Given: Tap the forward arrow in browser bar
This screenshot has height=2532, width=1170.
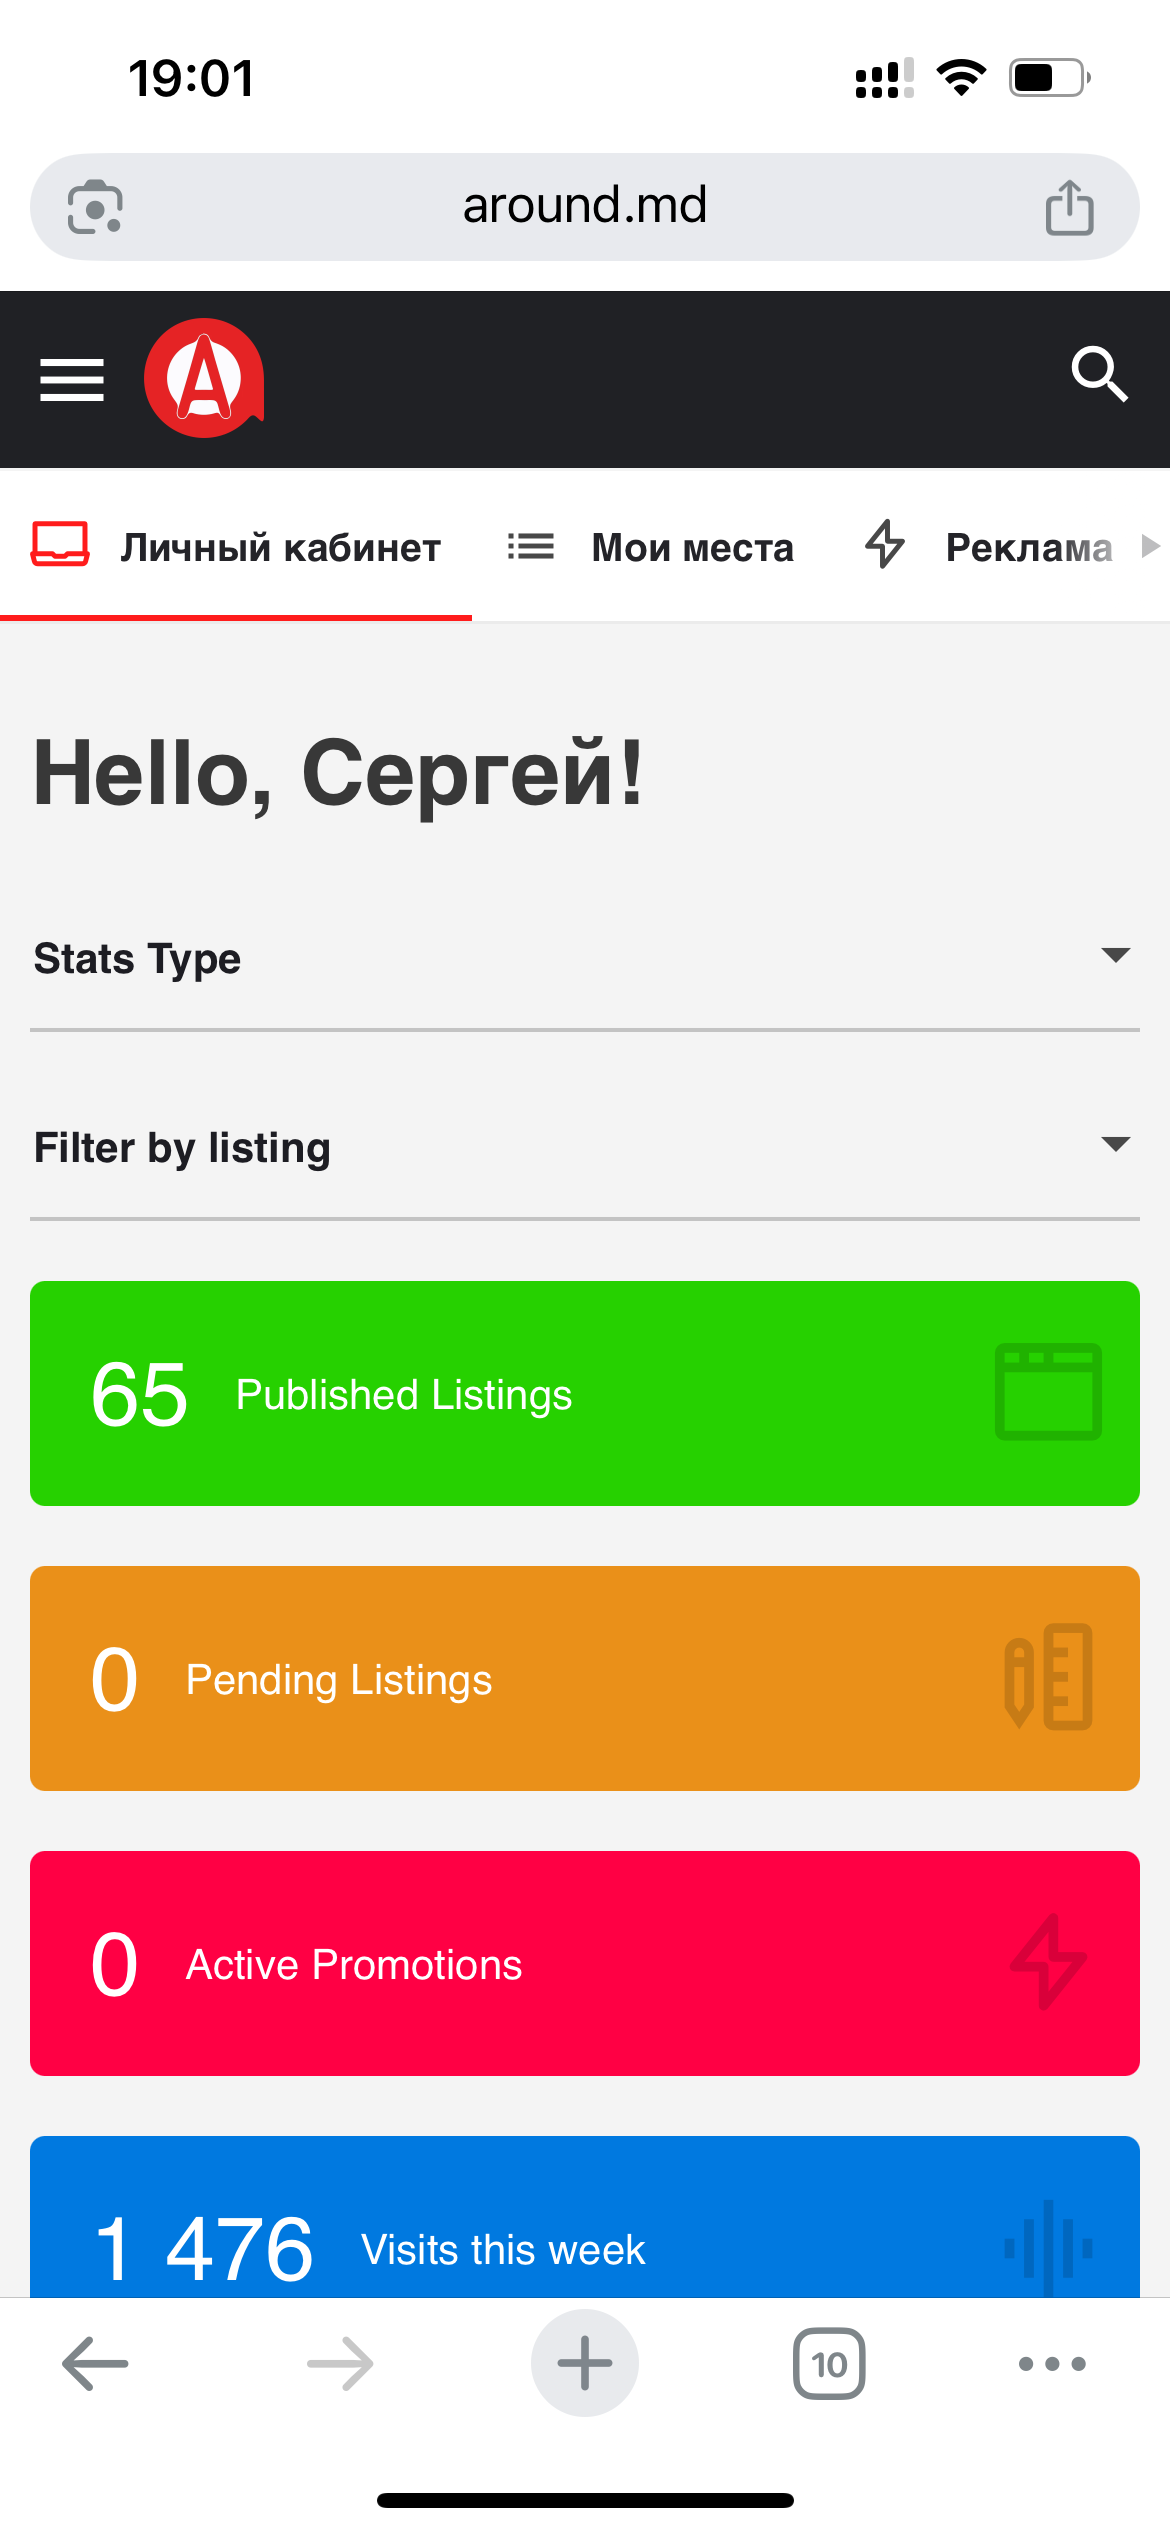Looking at the screenshot, I should coord(340,2364).
